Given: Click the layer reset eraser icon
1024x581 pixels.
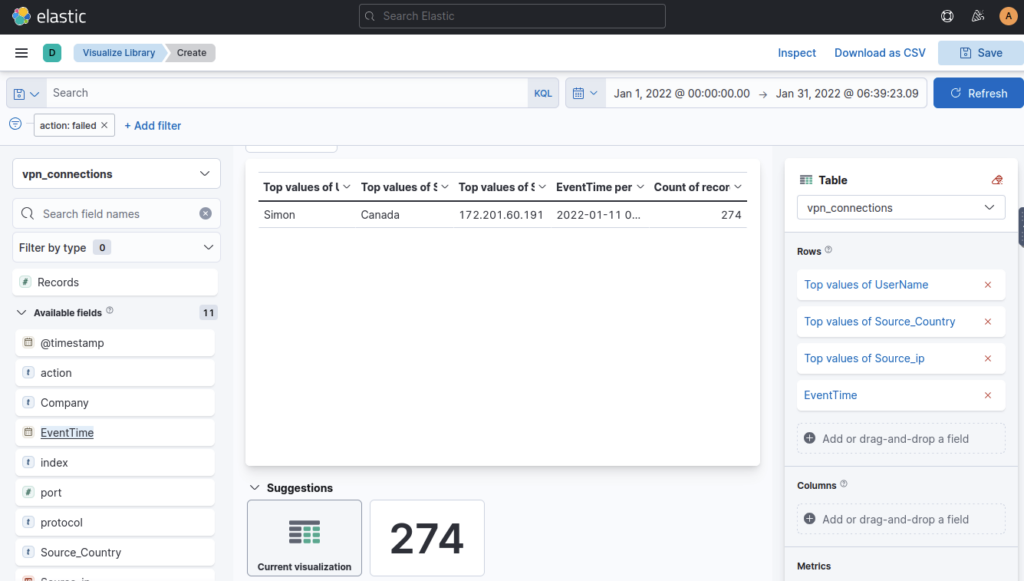Looking at the screenshot, I should pyautogui.click(x=997, y=180).
